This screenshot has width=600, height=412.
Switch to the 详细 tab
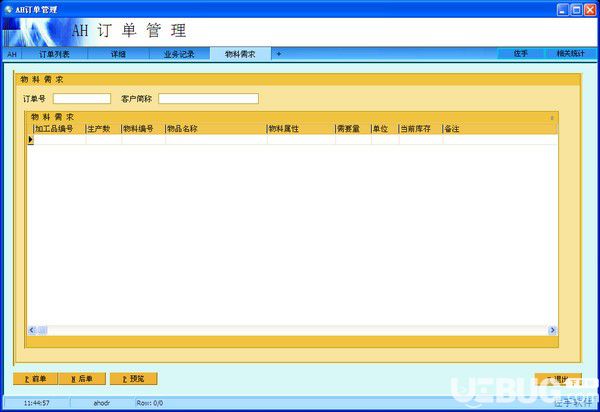click(118, 54)
